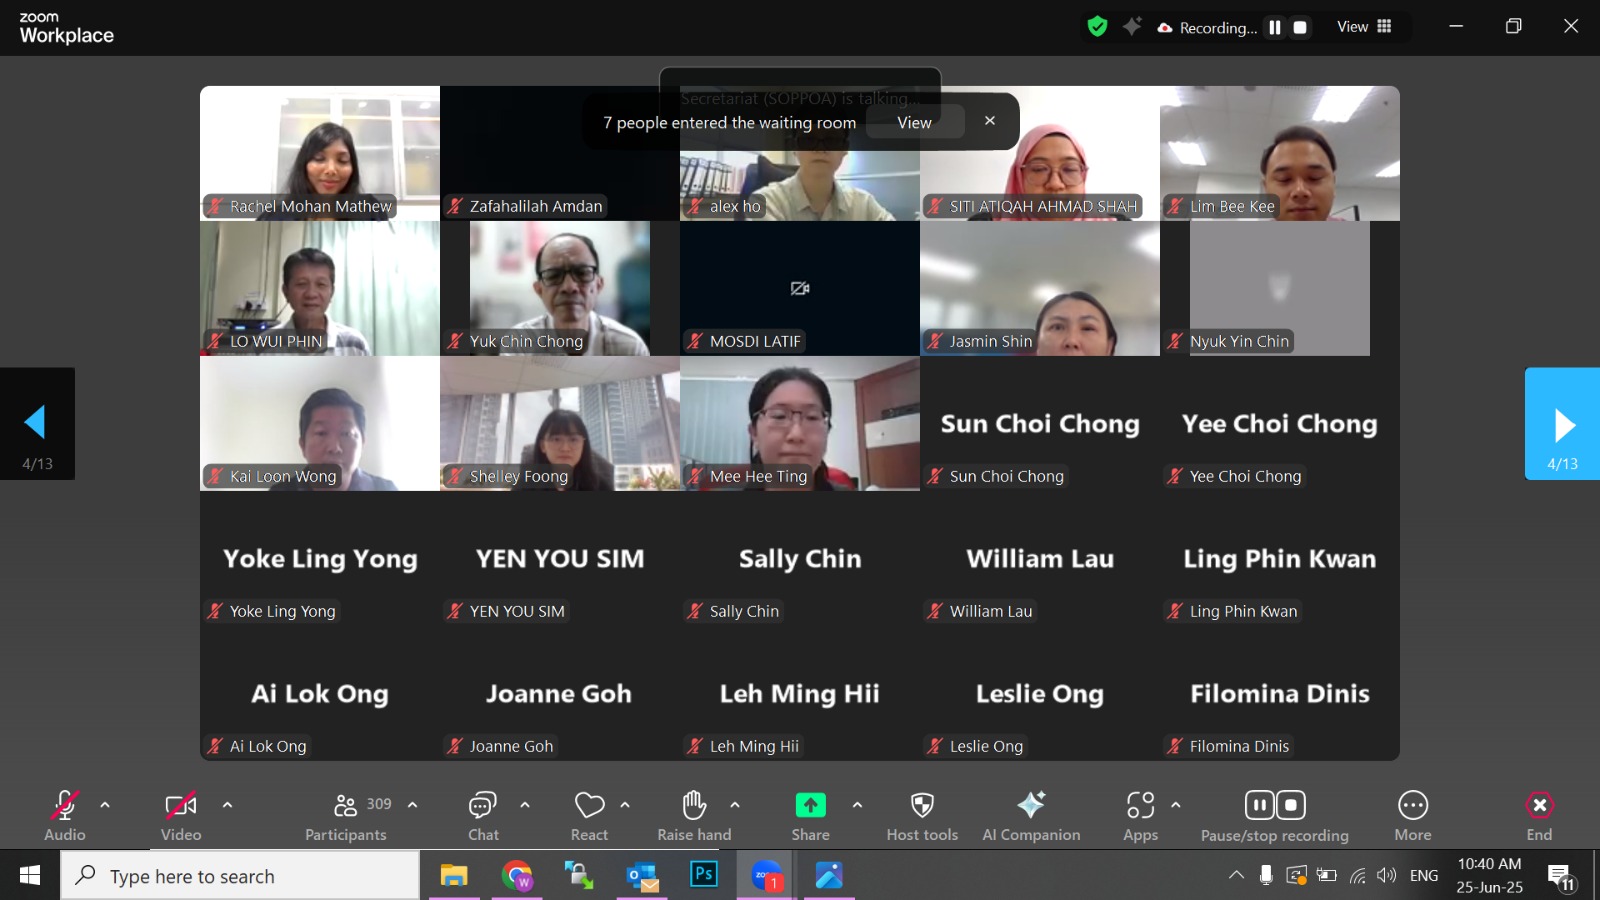Viewport: 1600px width, 900px height.
Task: Select Rachel Mohan Mathew's video tile
Action: pos(320,153)
